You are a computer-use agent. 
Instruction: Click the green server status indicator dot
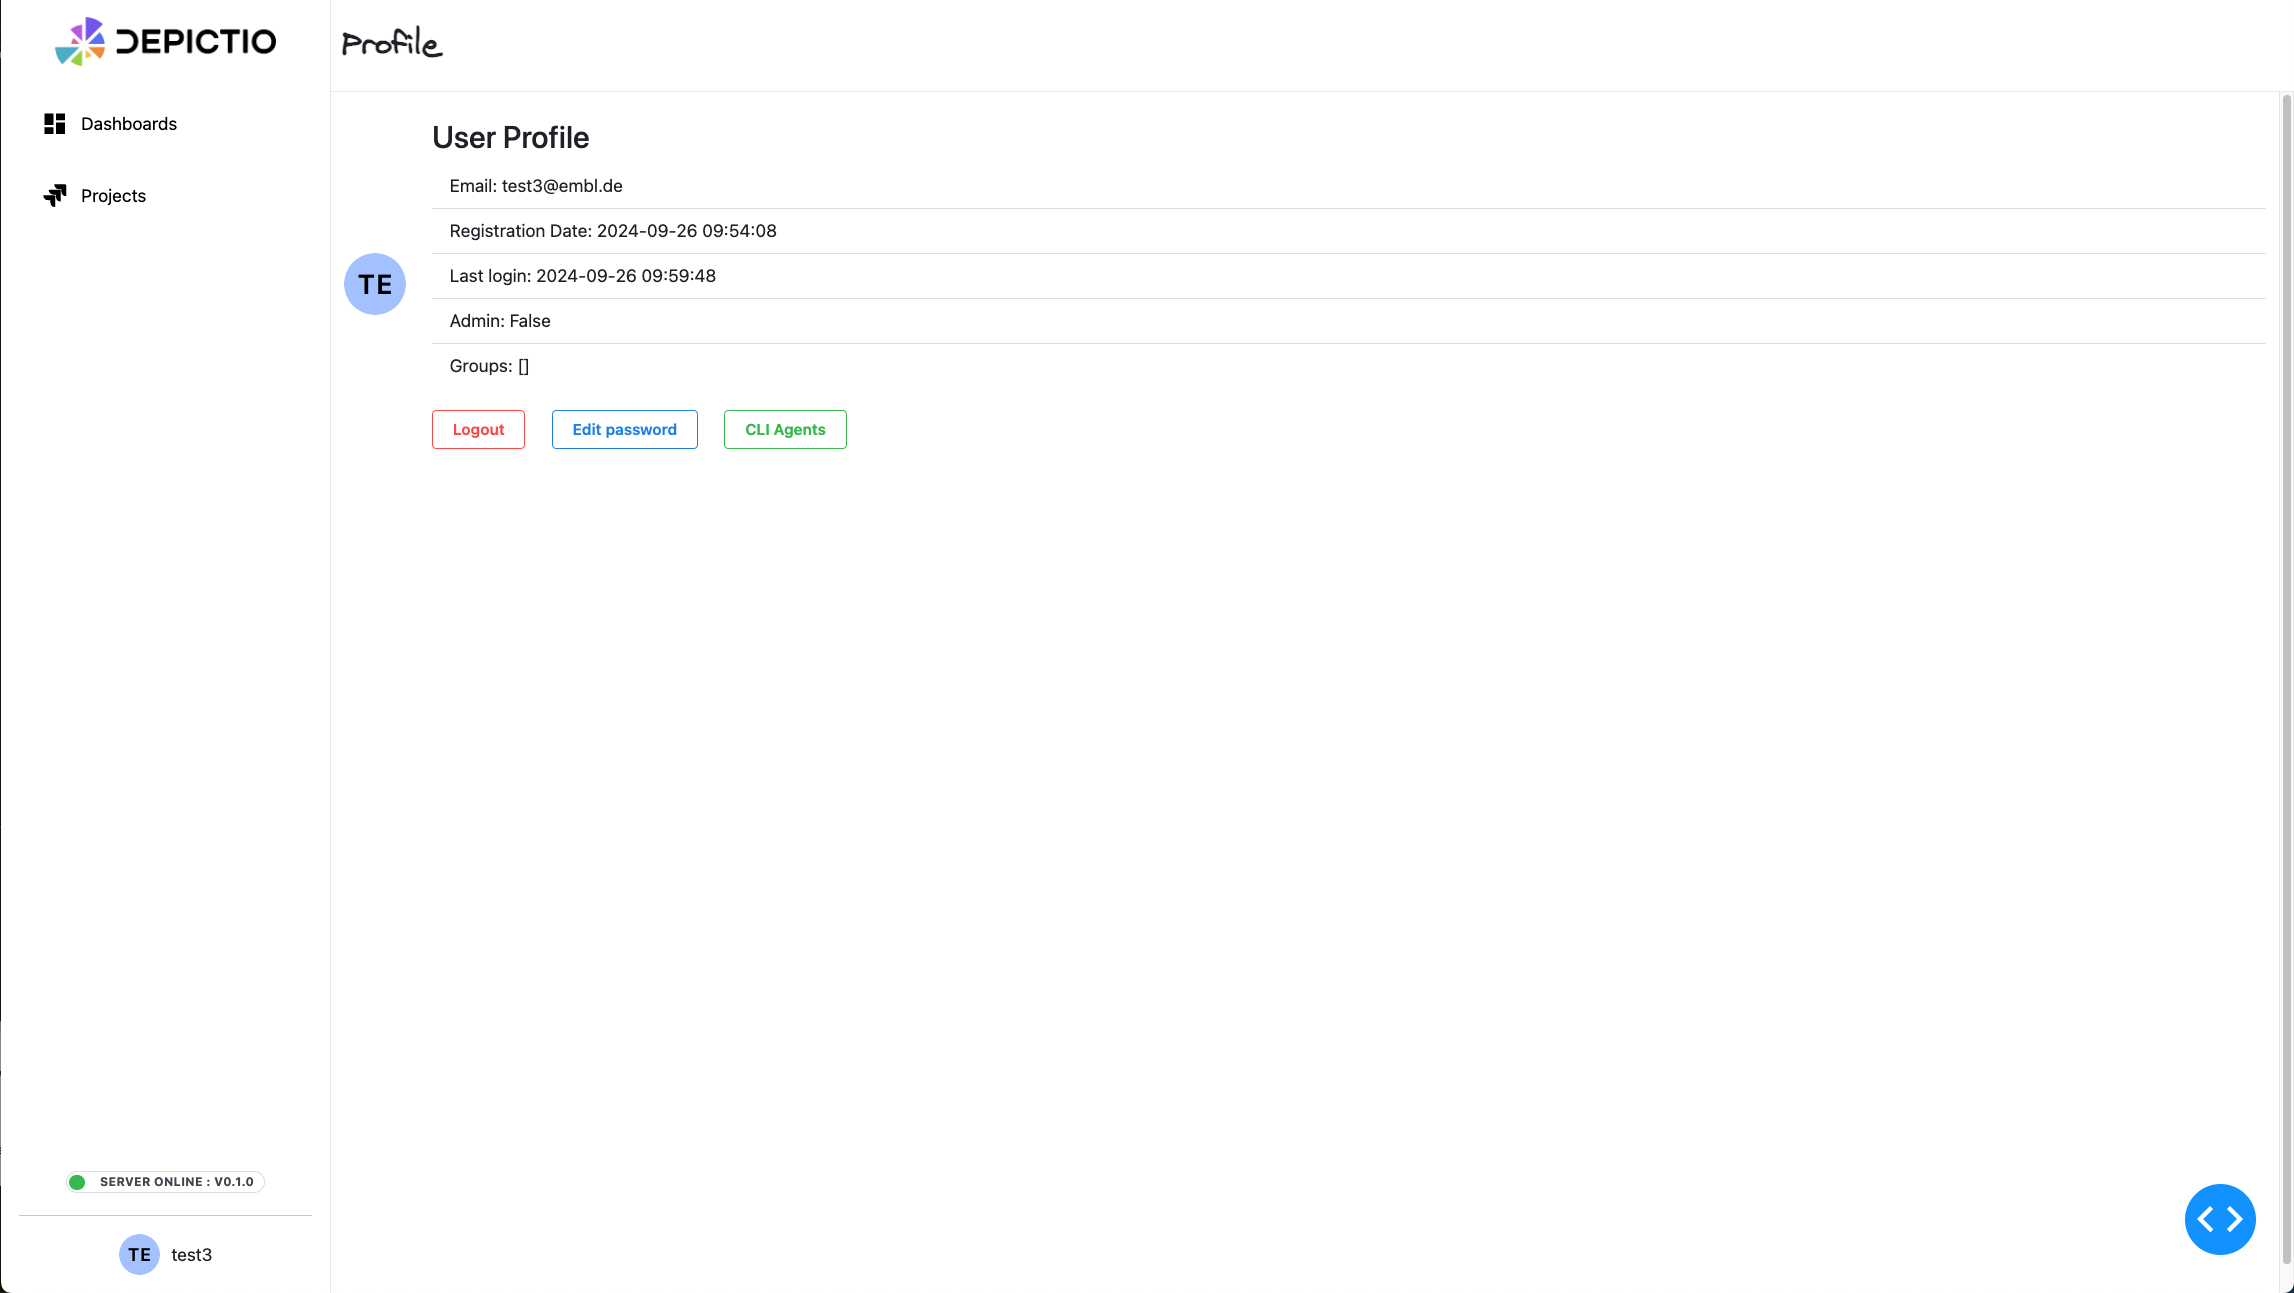[x=77, y=1181]
